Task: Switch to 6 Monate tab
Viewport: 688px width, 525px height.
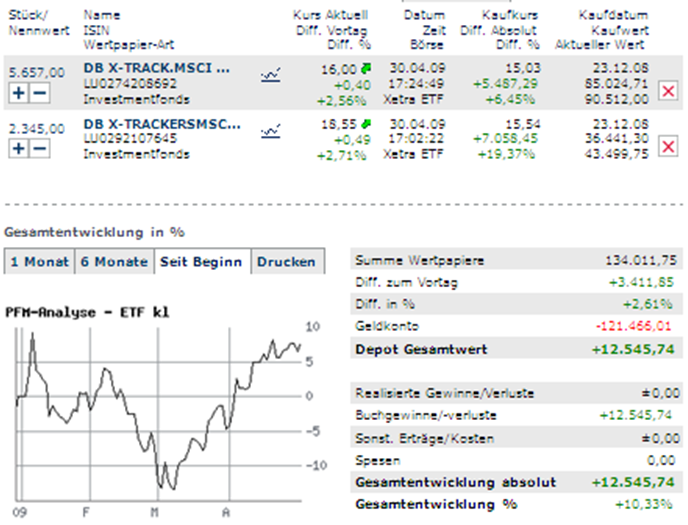Action: click(115, 262)
